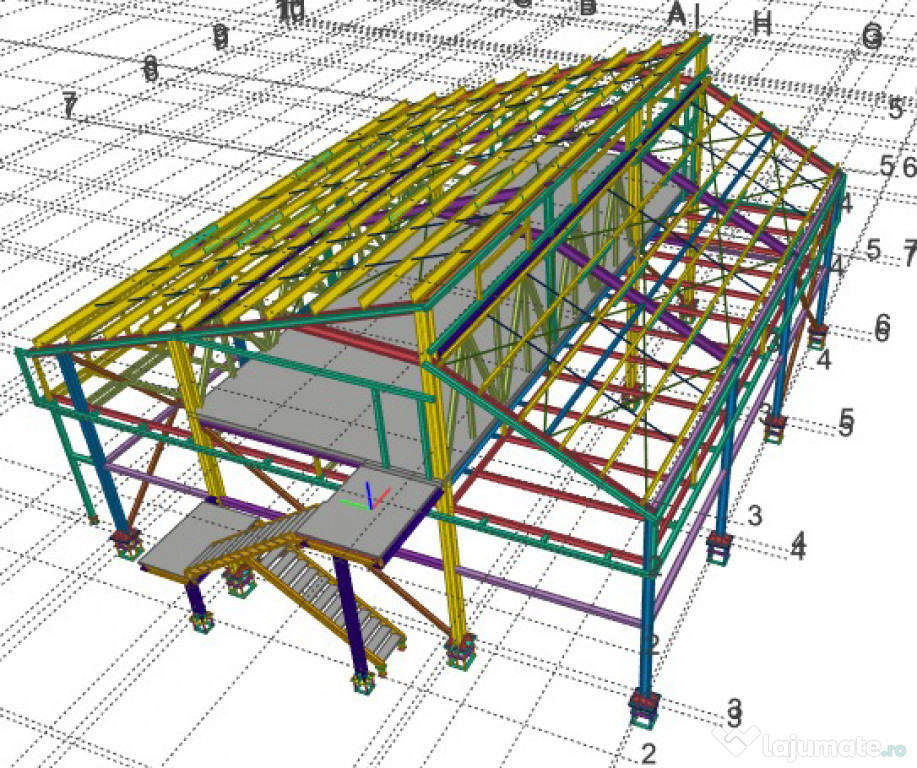Click grid axis label A at top

point(678,14)
